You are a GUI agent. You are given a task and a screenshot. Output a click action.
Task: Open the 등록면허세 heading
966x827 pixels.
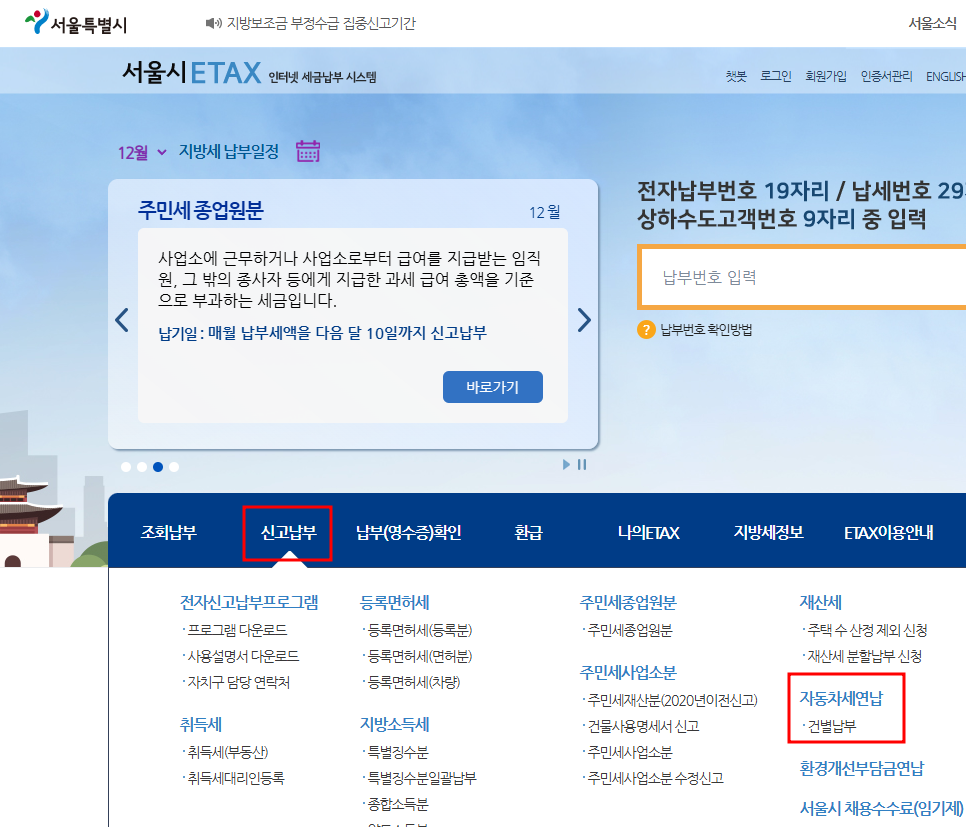point(395,602)
